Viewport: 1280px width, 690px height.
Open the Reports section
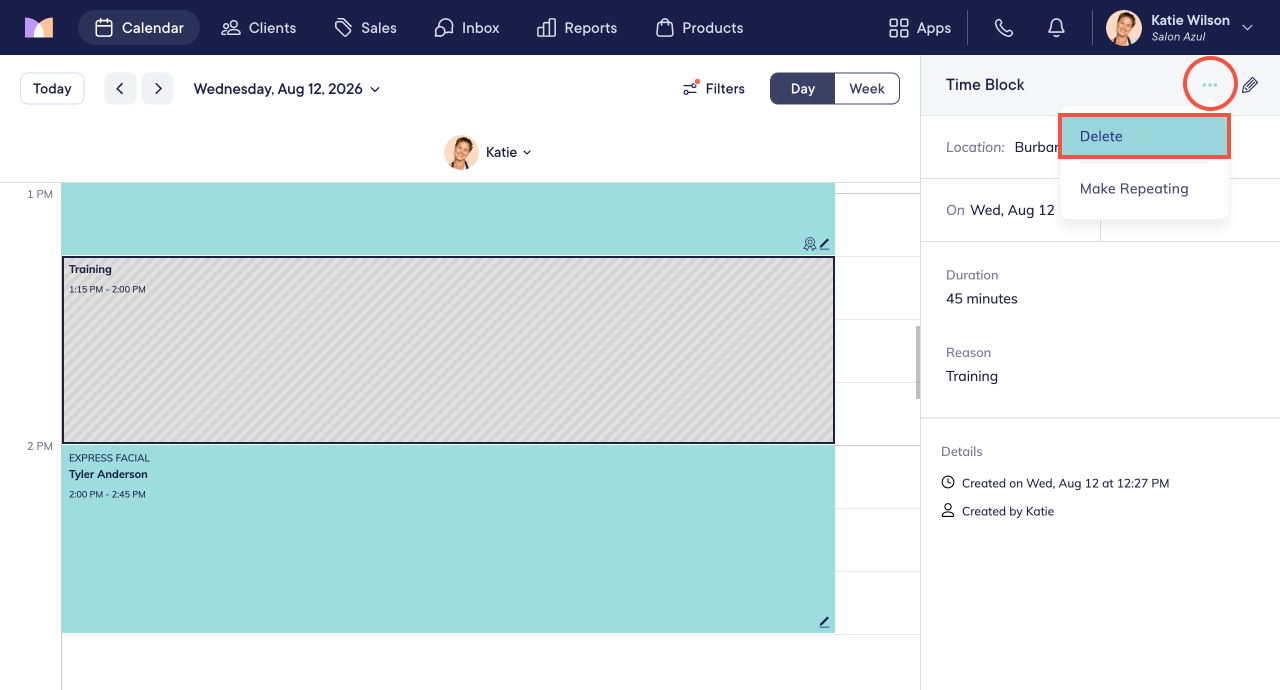(577, 28)
